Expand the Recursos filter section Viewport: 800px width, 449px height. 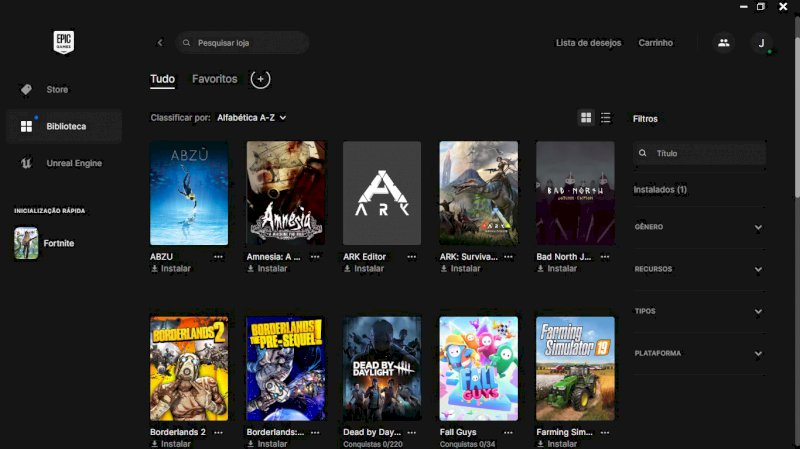tap(699, 269)
